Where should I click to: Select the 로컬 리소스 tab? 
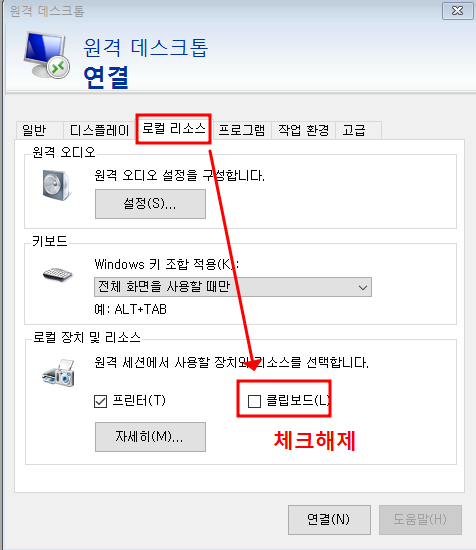coord(174,128)
